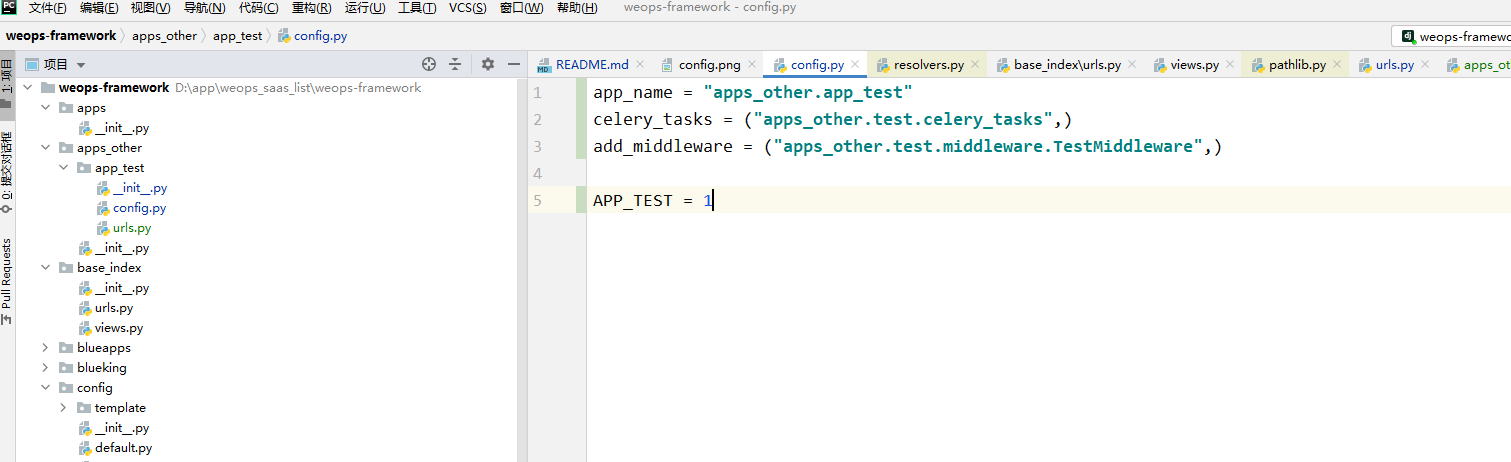This screenshot has width=1511, height=462.
Task: Collapse the apps_other folder
Action: [46, 148]
